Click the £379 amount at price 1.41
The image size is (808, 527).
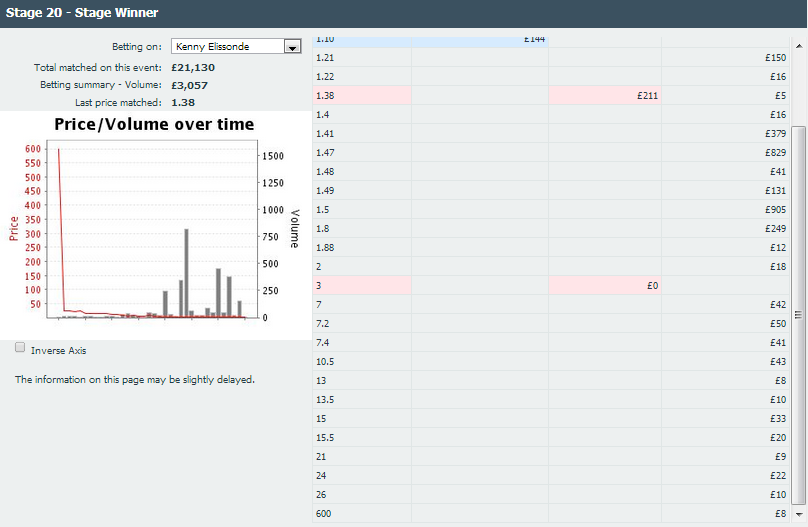click(772, 134)
